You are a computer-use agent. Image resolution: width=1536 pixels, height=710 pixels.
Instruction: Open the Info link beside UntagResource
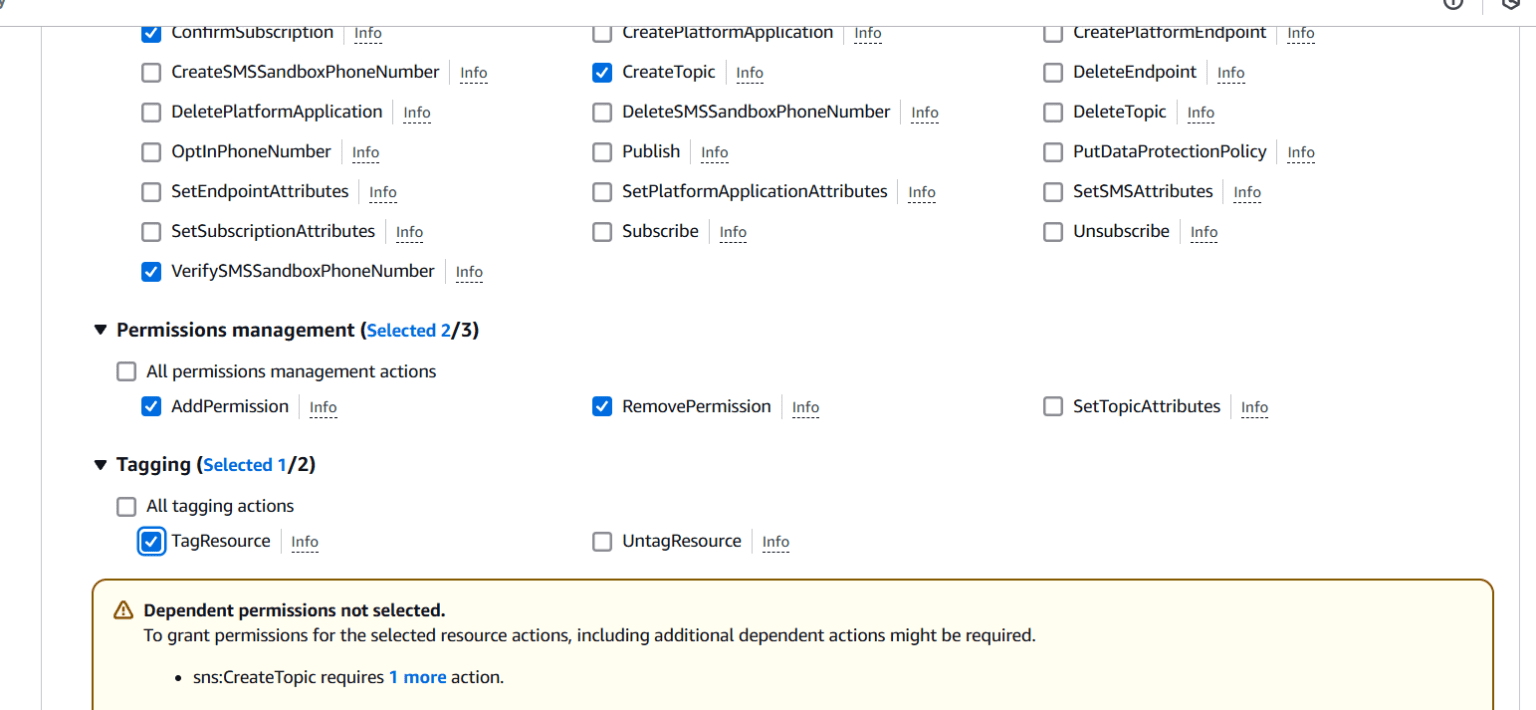click(775, 541)
